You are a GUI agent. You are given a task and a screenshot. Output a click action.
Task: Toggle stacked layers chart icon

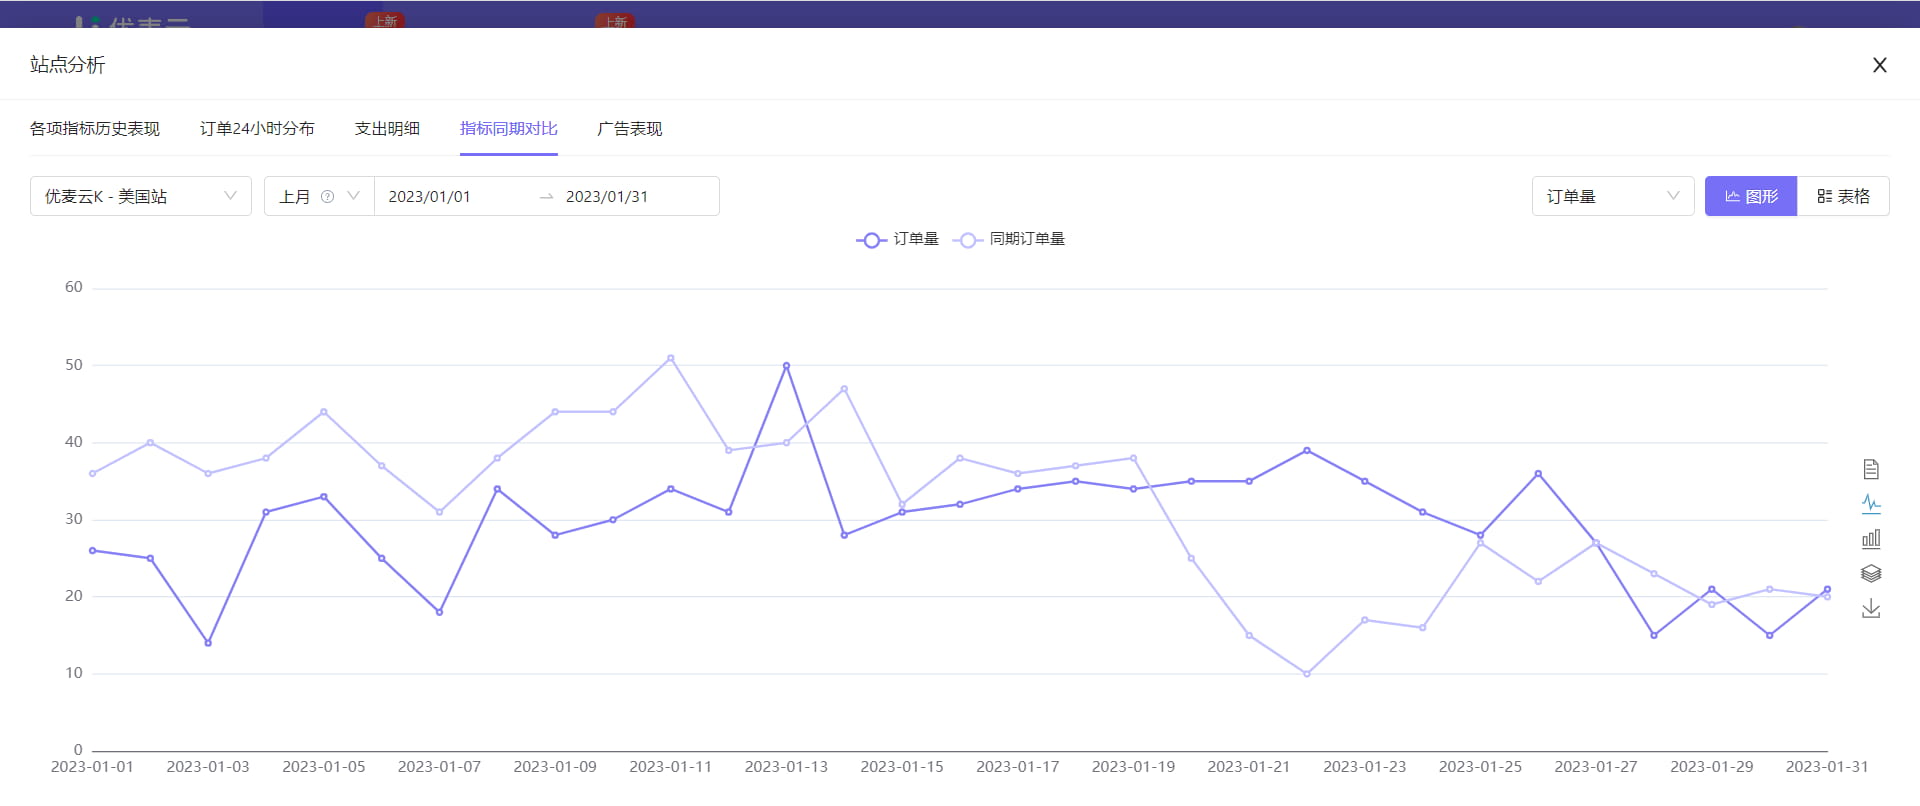coord(1871,574)
